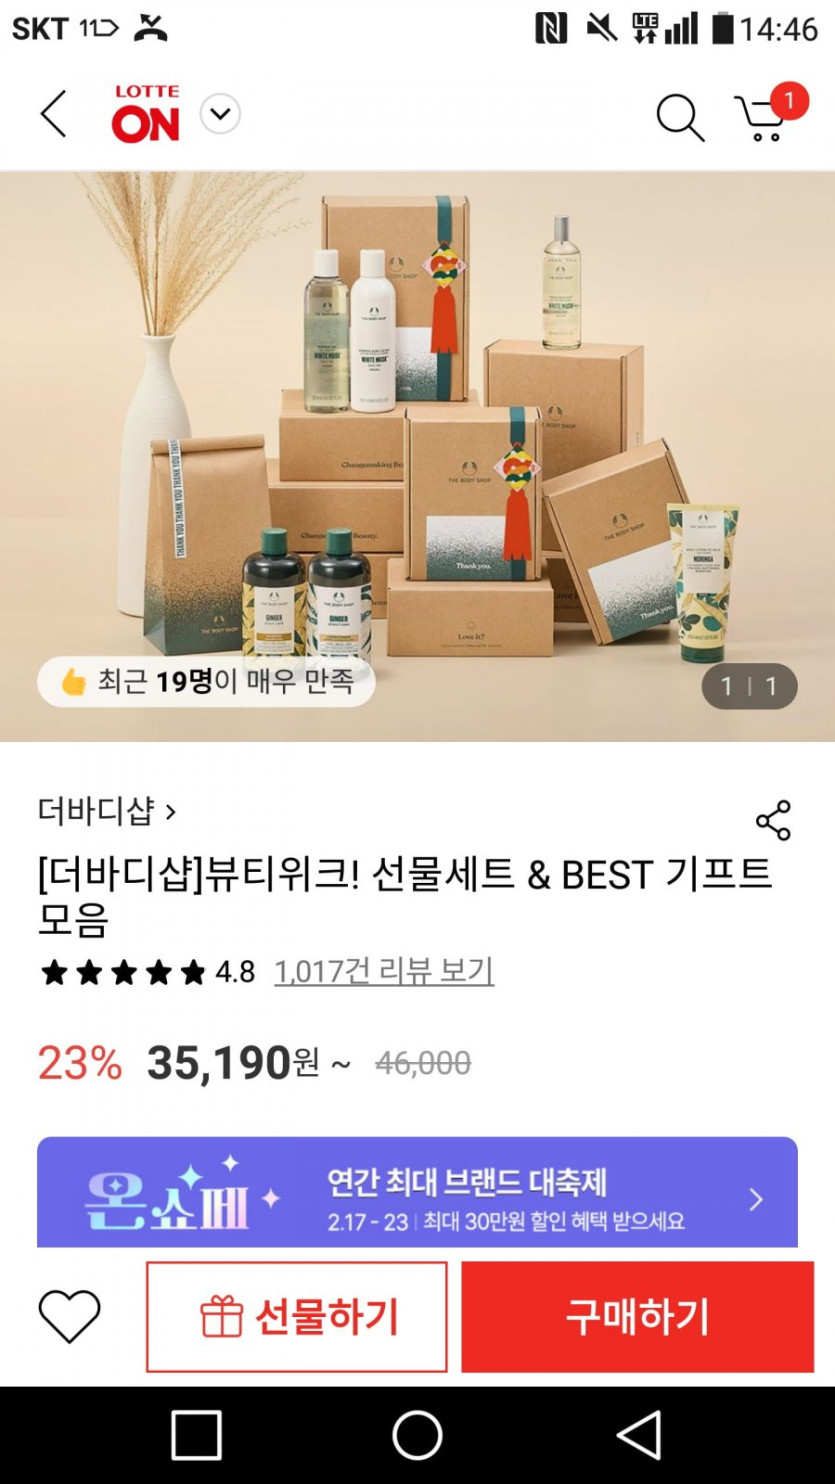Toggle the wishlist heart icon
The image size is (835, 1484).
70,1316
